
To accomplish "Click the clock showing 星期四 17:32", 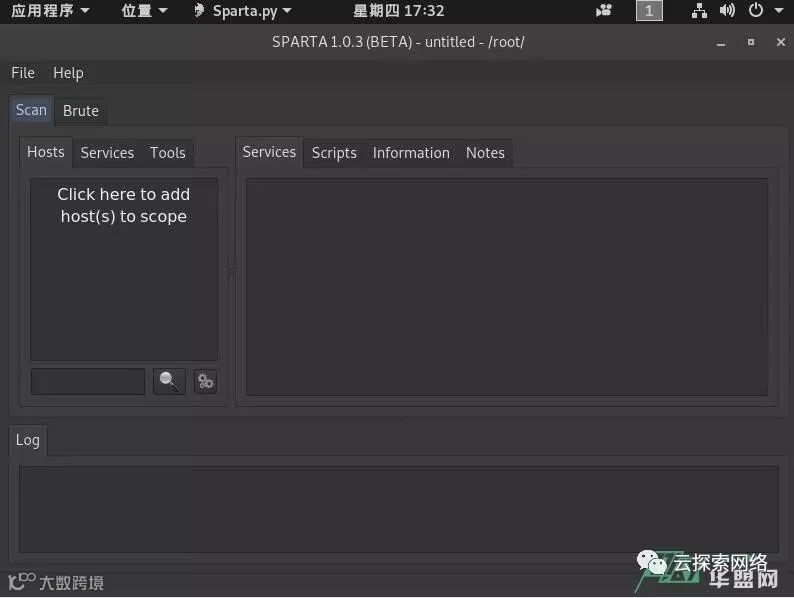I will click(x=399, y=11).
